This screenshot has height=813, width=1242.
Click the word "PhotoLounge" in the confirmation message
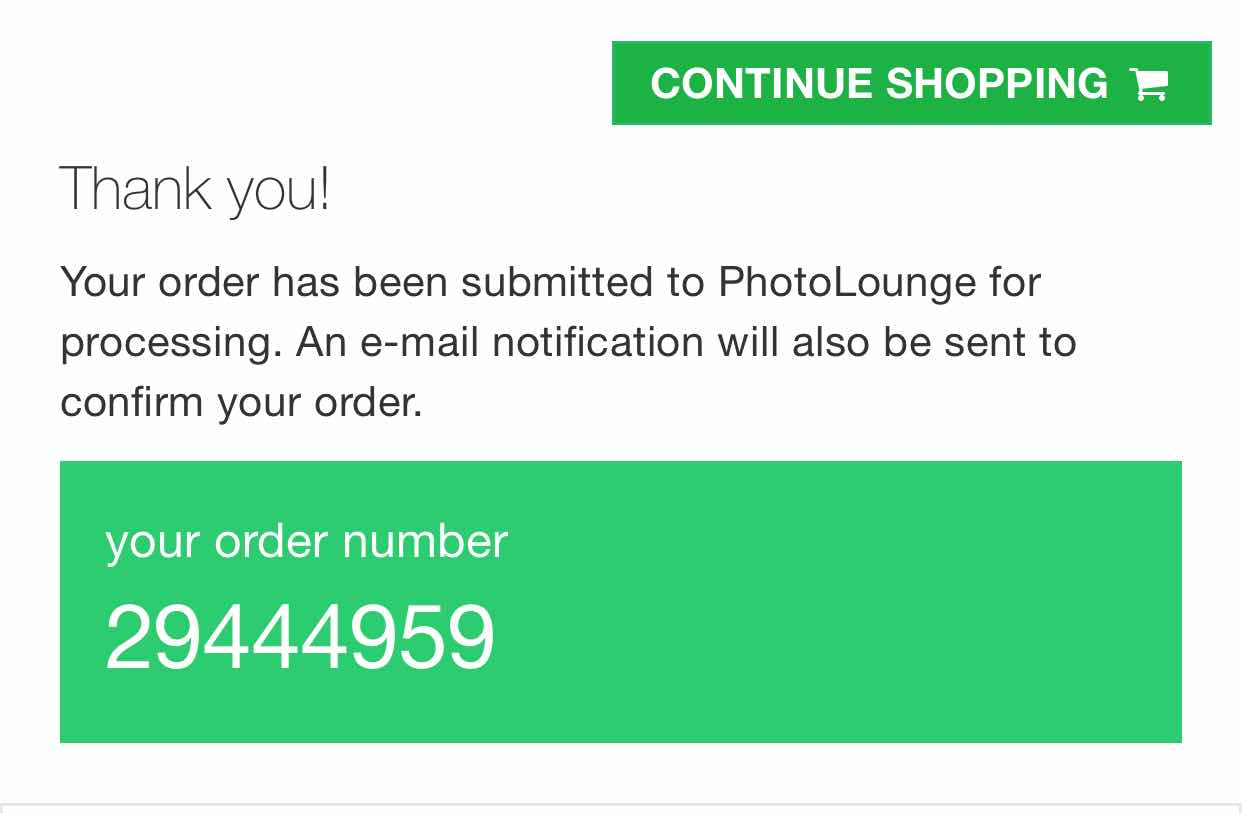847,282
